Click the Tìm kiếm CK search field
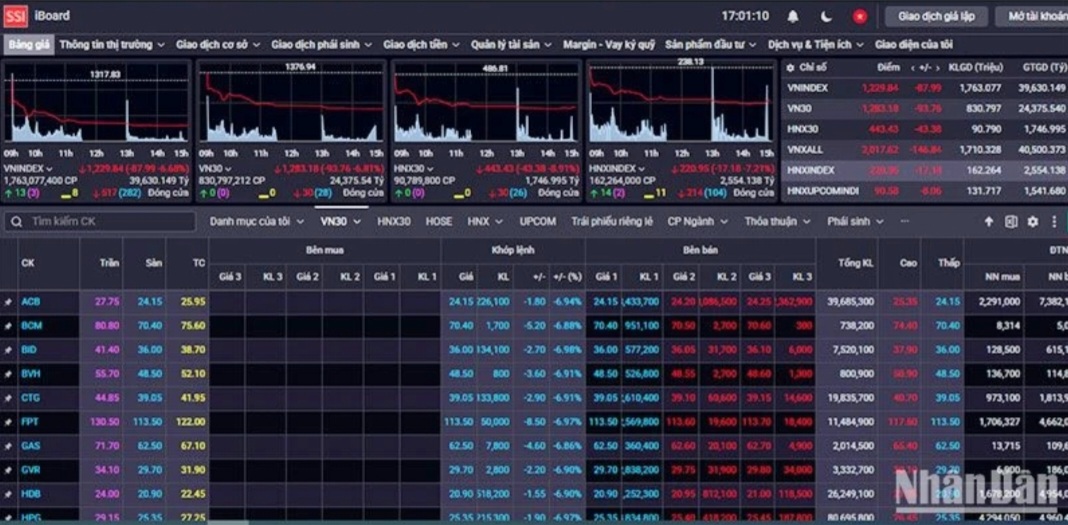Image resolution: width=1068 pixels, height=525 pixels. click(x=102, y=221)
